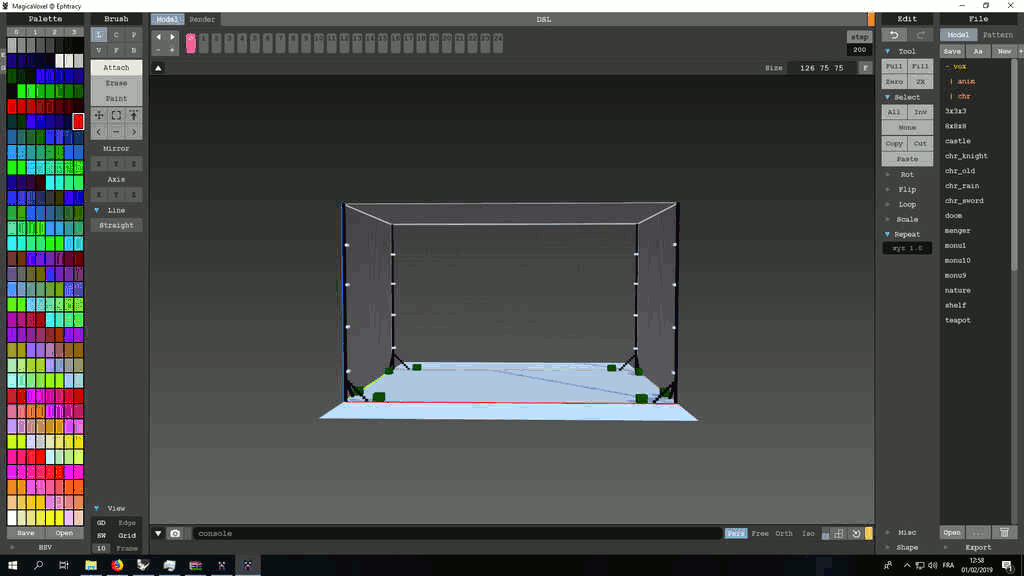
Task: Toggle Edge display in View panel
Action: 127,522
